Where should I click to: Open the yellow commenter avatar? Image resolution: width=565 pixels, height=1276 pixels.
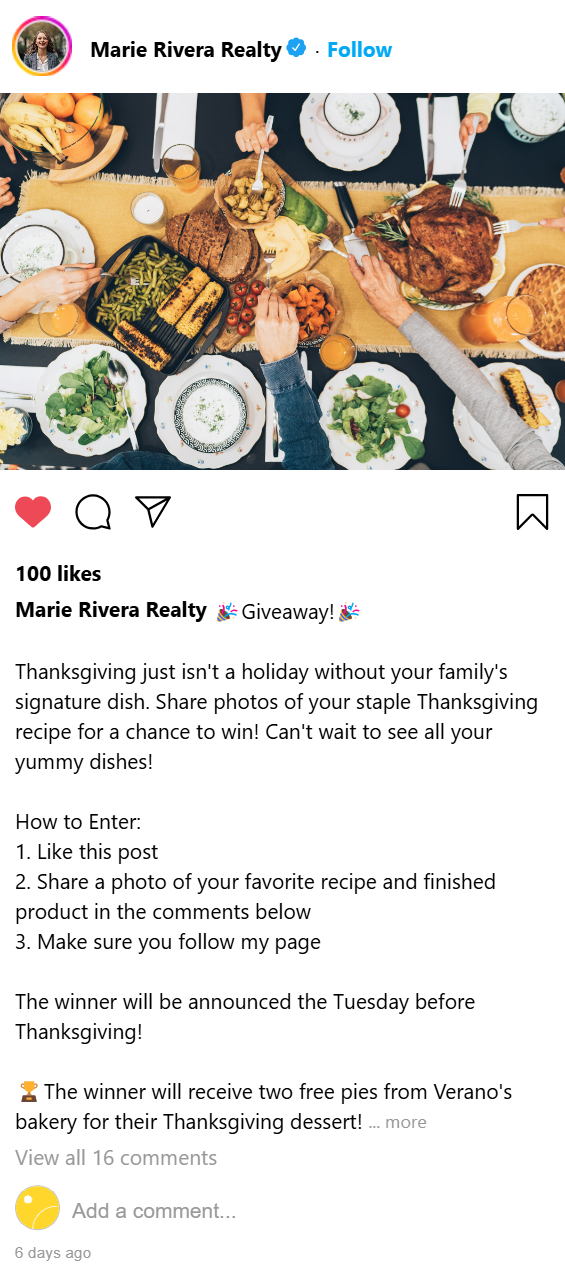click(x=37, y=1208)
